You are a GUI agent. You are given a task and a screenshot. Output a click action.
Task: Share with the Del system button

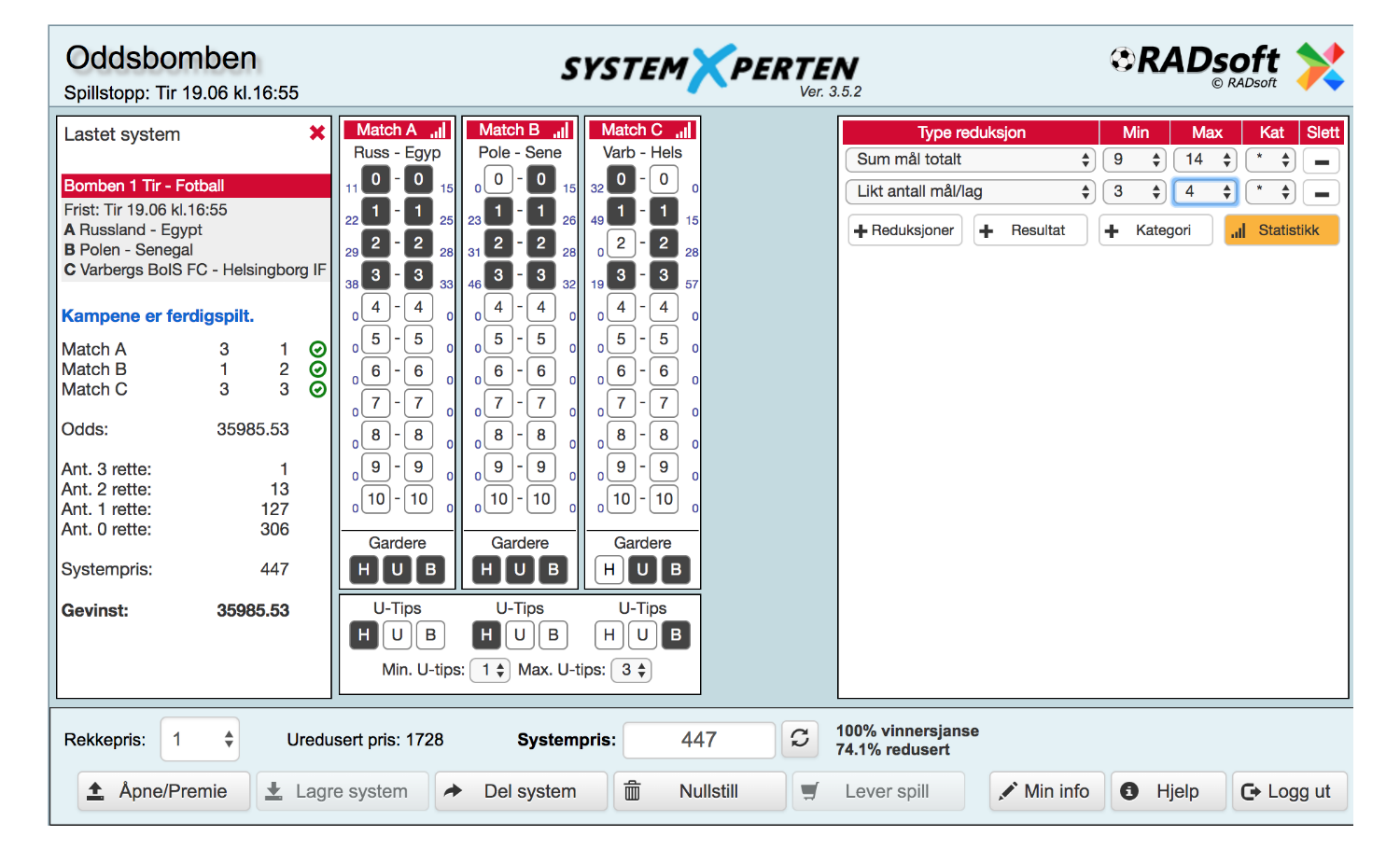coord(521,791)
